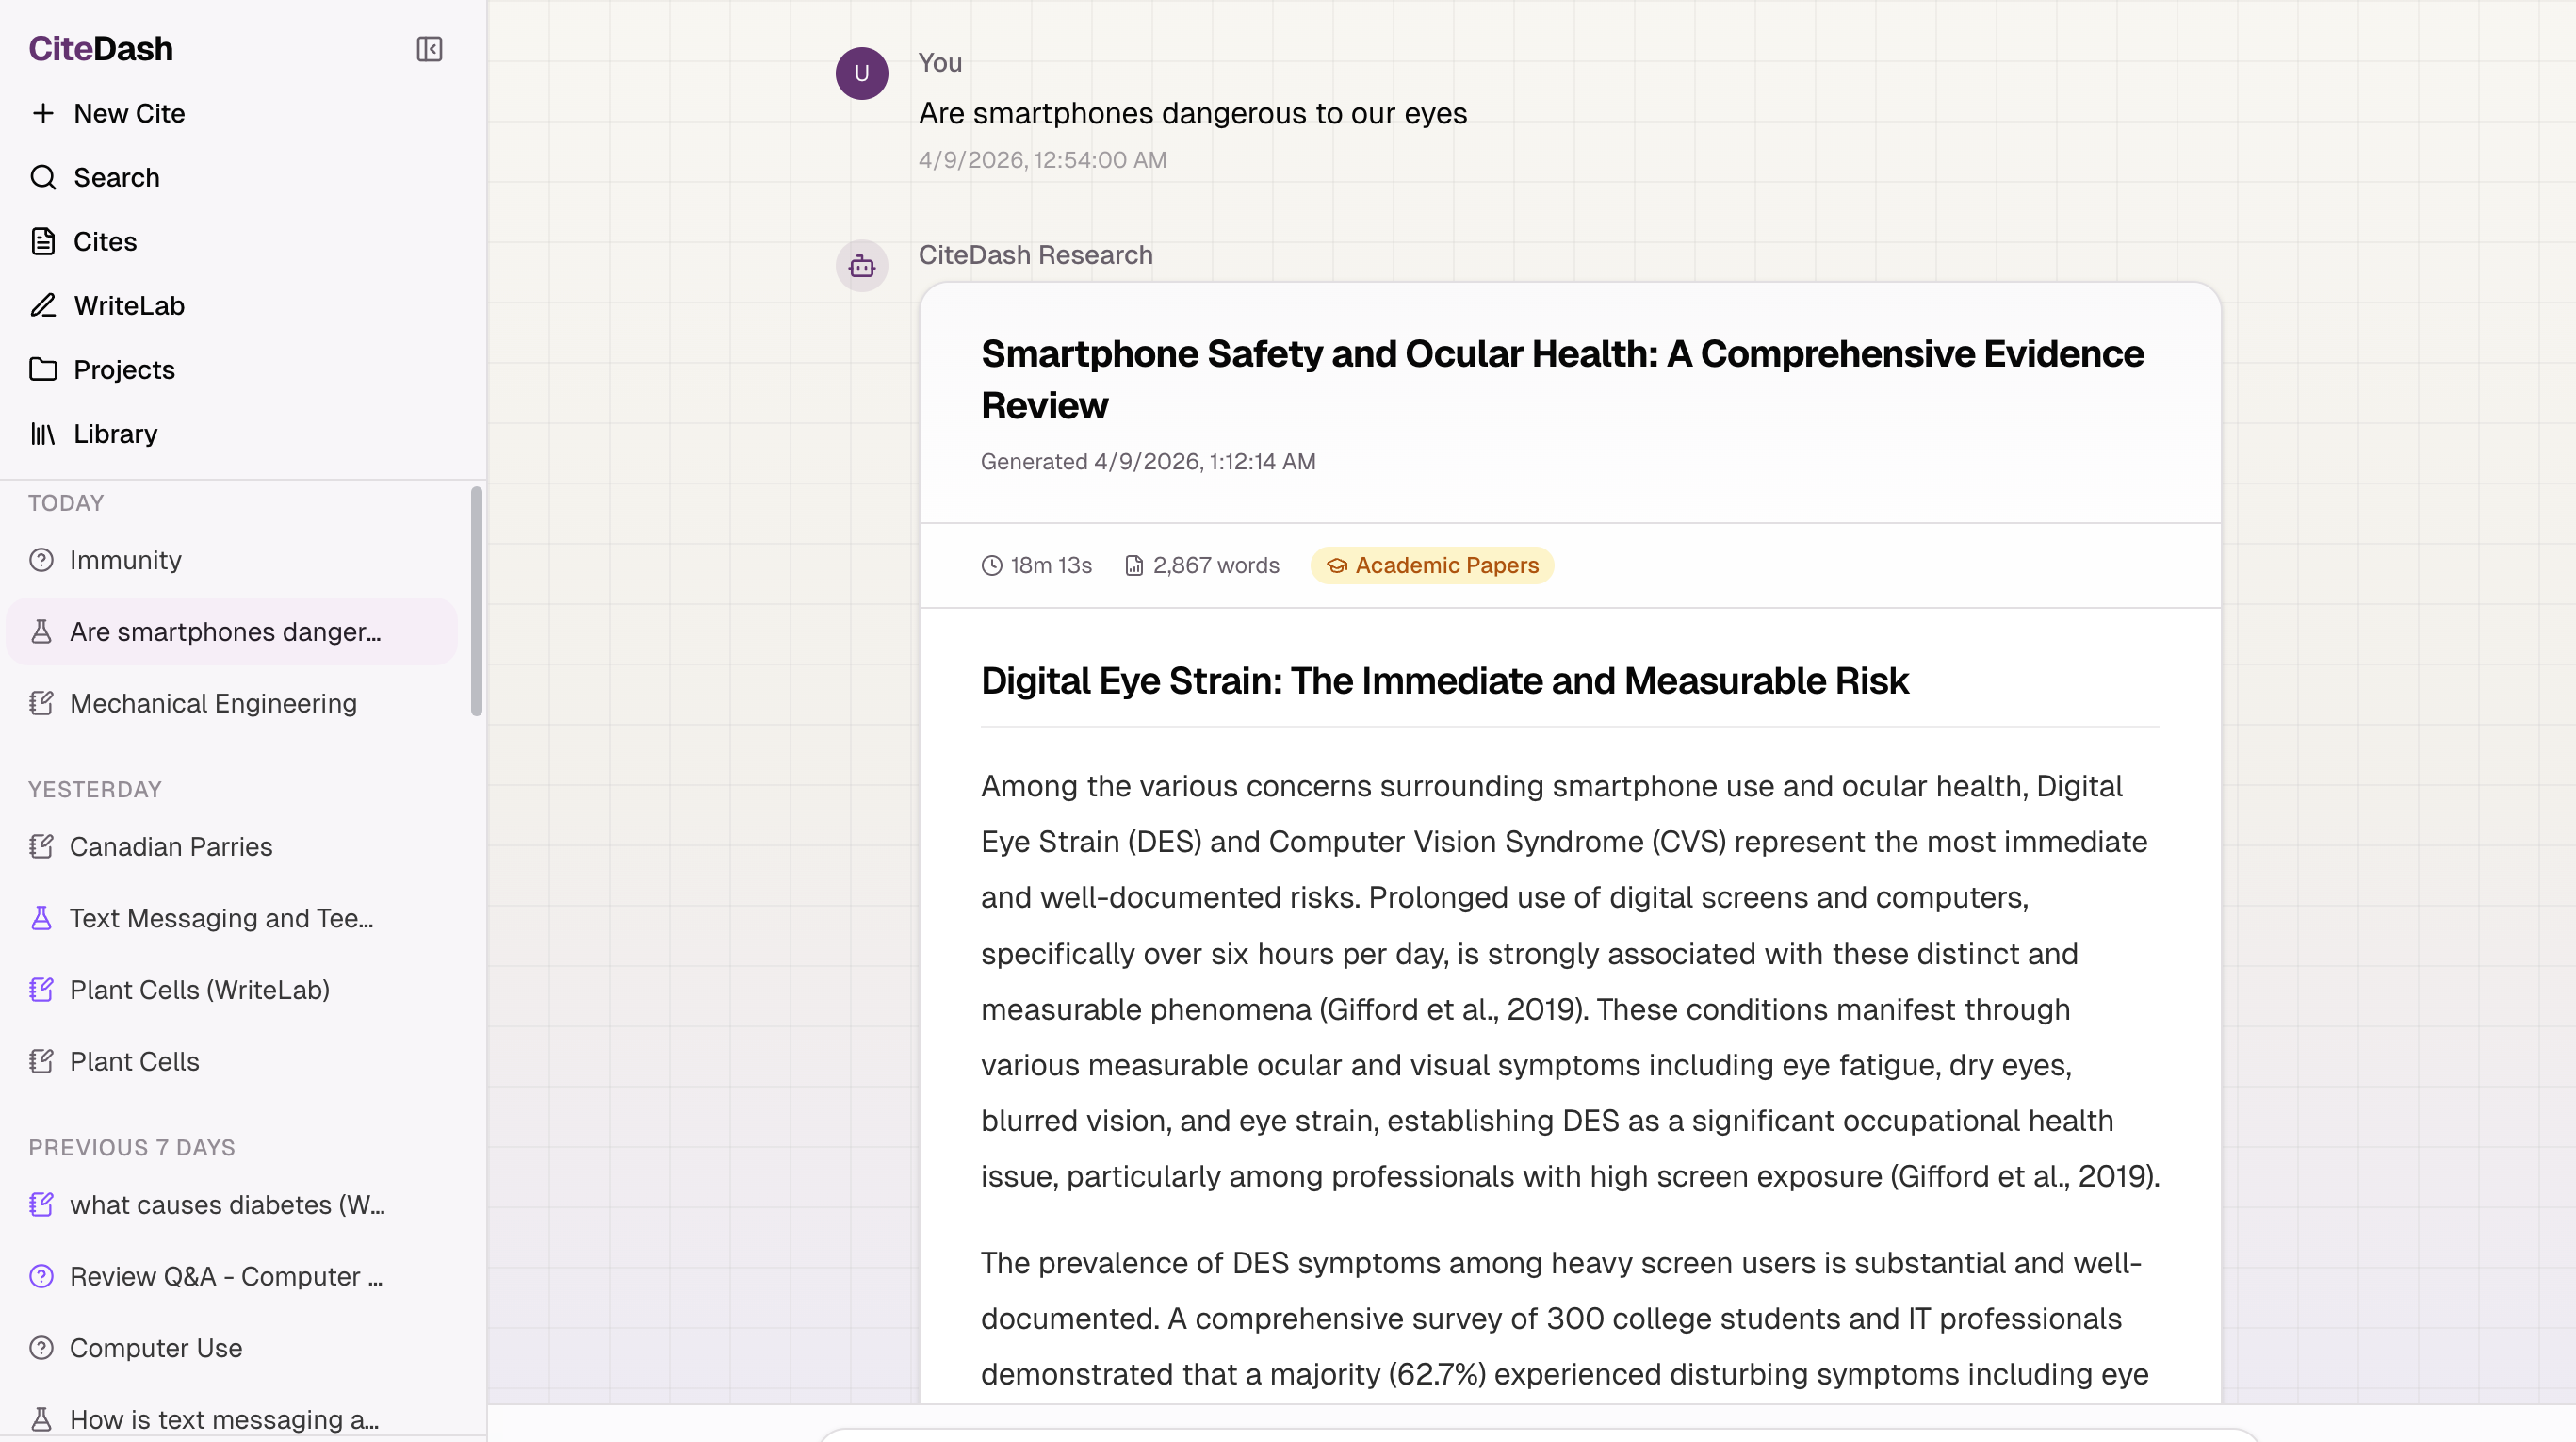Open the Library shelf icon
Image resolution: width=2576 pixels, height=1442 pixels.
43,433
